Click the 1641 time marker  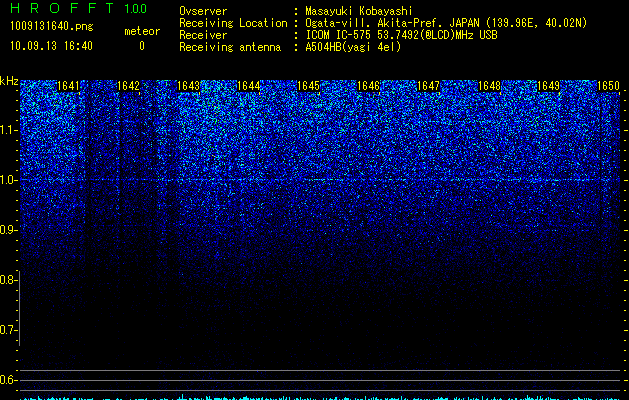coord(68,86)
